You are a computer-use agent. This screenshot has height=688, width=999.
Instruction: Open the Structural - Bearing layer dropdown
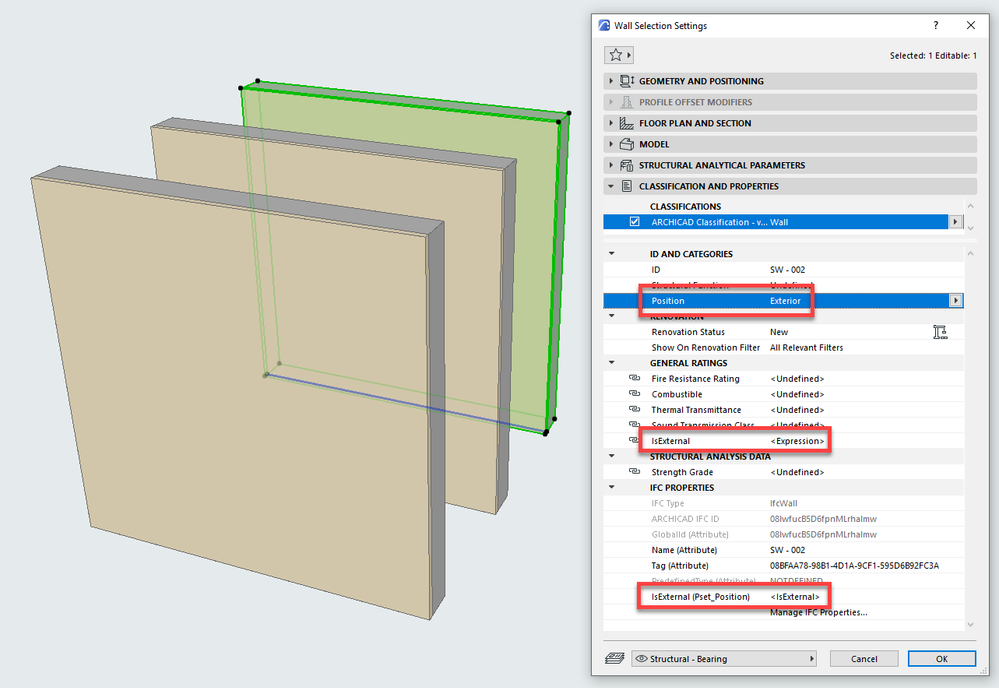[724, 659]
